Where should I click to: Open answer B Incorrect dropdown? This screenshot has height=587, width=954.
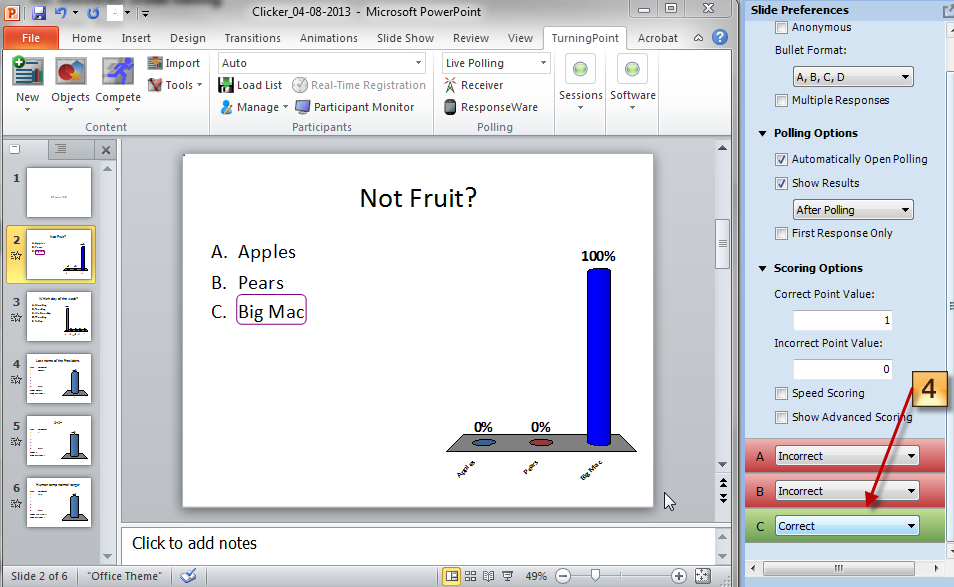pos(847,491)
